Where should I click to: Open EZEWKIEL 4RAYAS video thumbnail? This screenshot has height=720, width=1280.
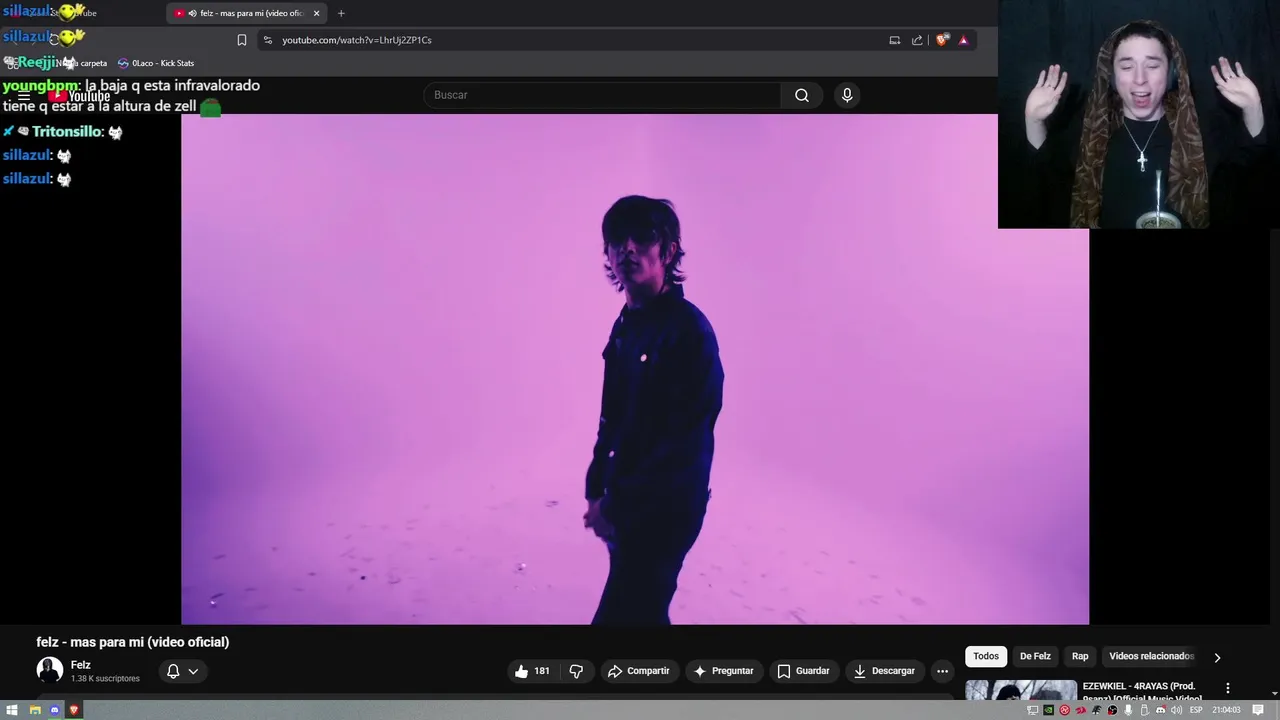click(1021, 690)
